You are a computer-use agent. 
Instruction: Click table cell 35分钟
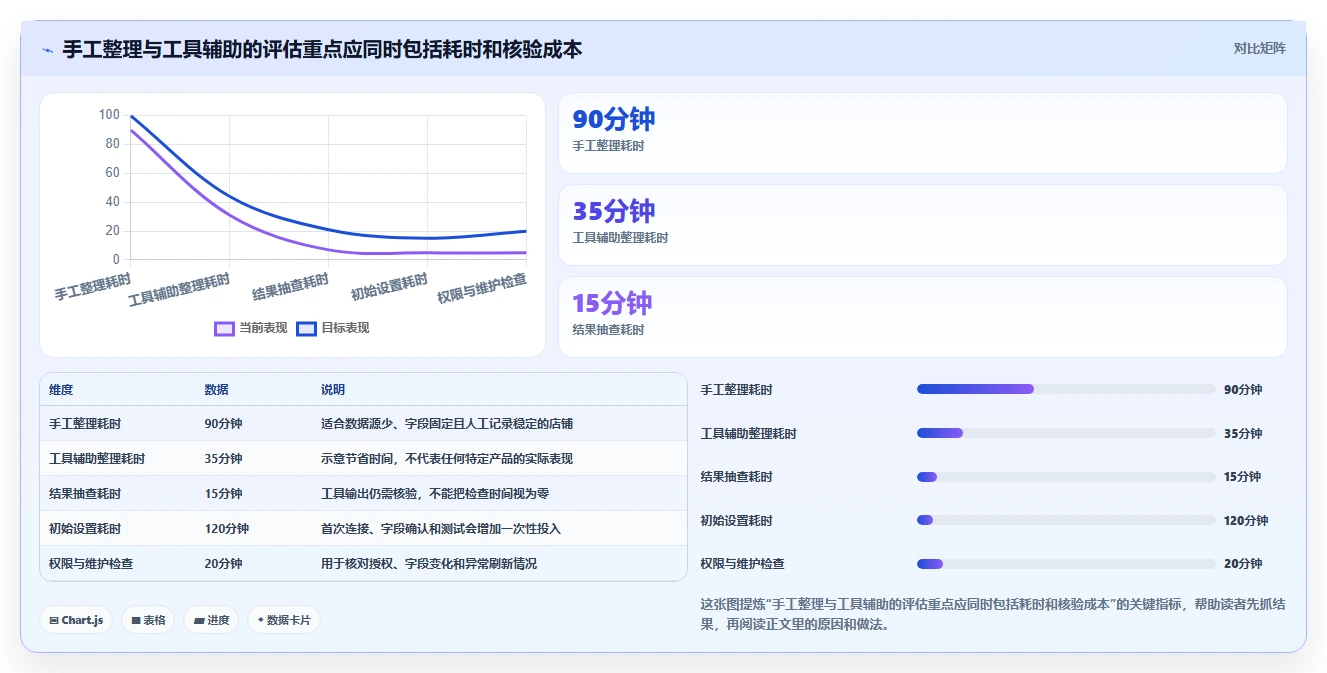coord(223,459)
